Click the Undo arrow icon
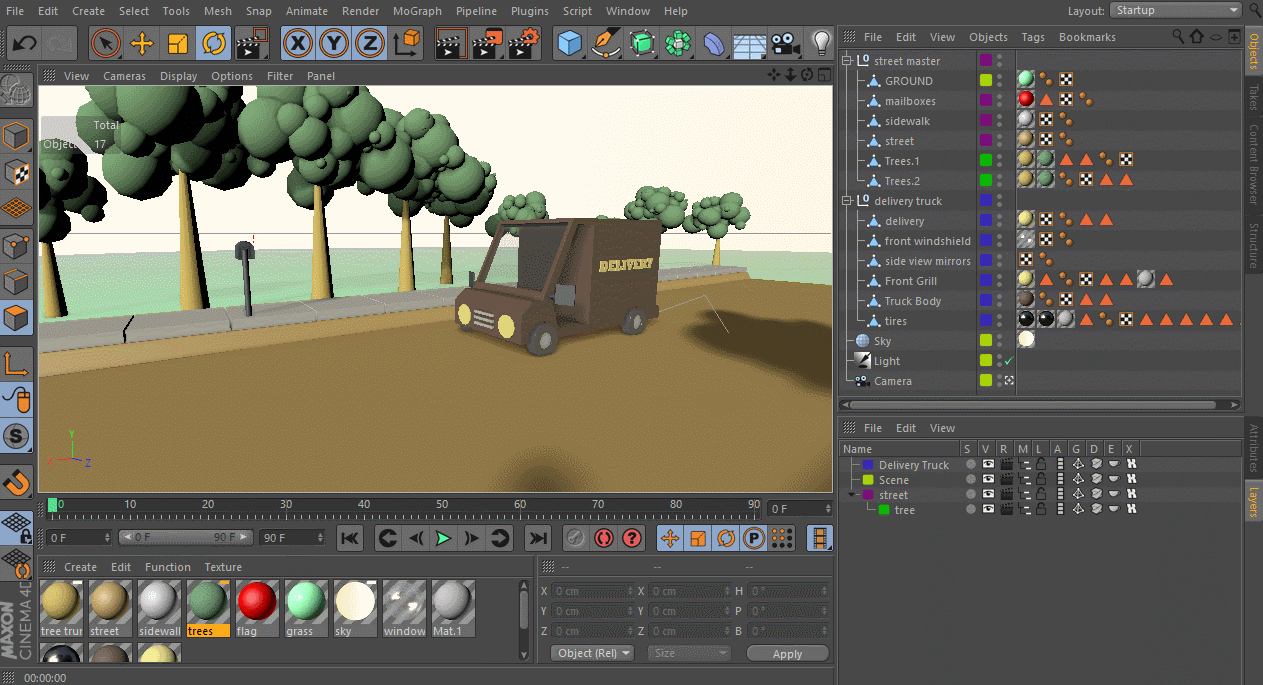The height and width of the screenshot is (685, 1263). coord(25,44)
